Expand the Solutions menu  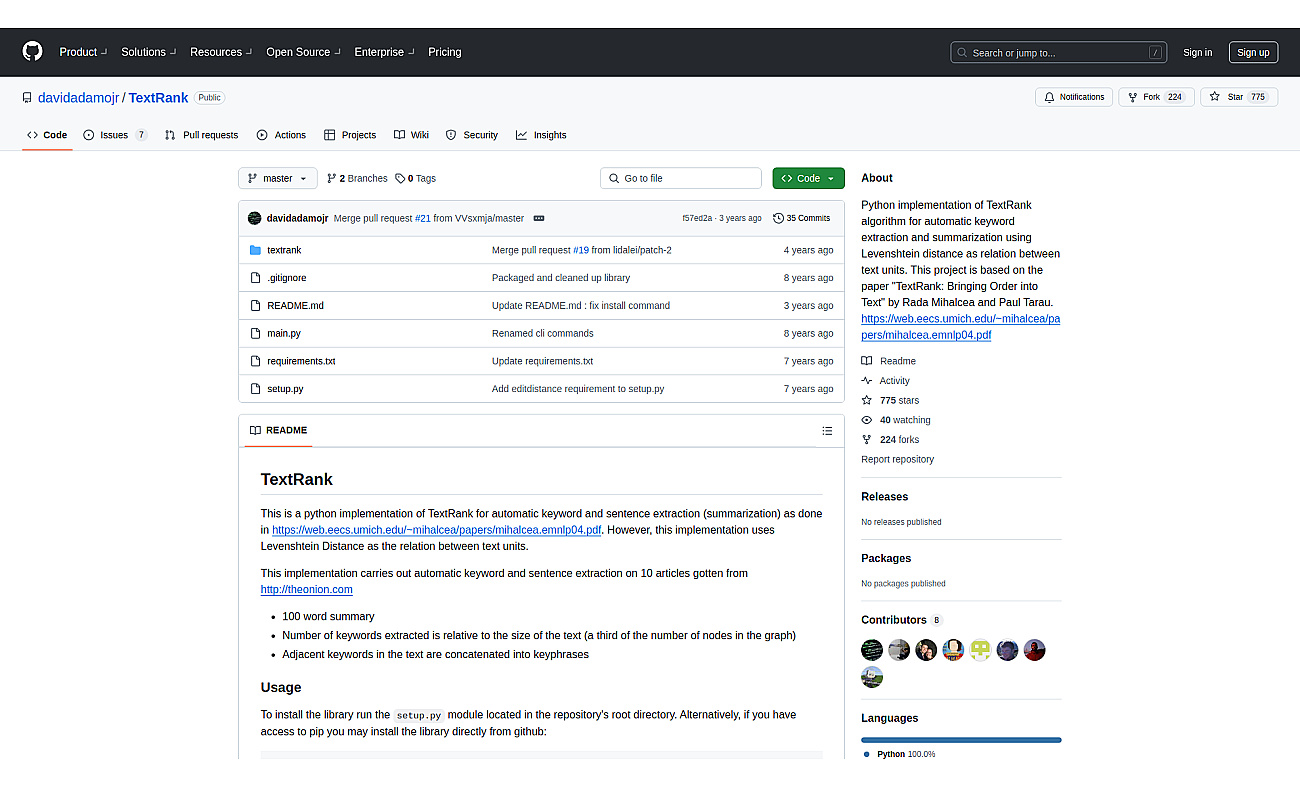click(149, 52)
